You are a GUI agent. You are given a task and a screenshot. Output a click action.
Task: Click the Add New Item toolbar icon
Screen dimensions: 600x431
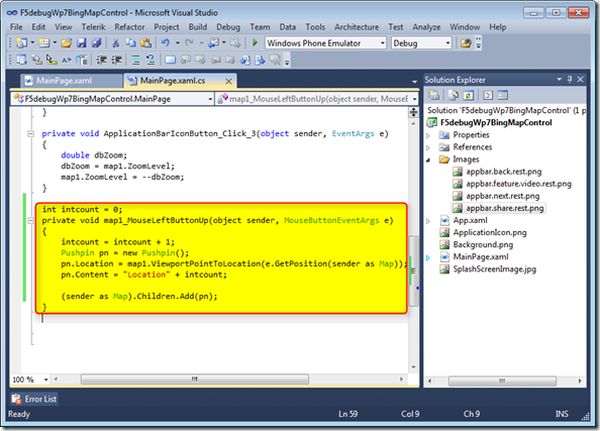click(x=44, y=43)
